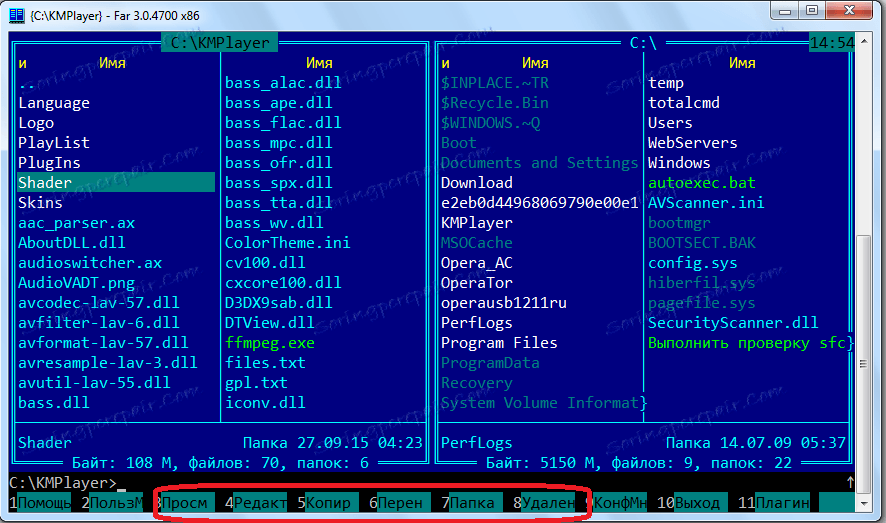Click the C:\ right panel title
Viewport: 886px width, 523px height.
coord(643,43)
